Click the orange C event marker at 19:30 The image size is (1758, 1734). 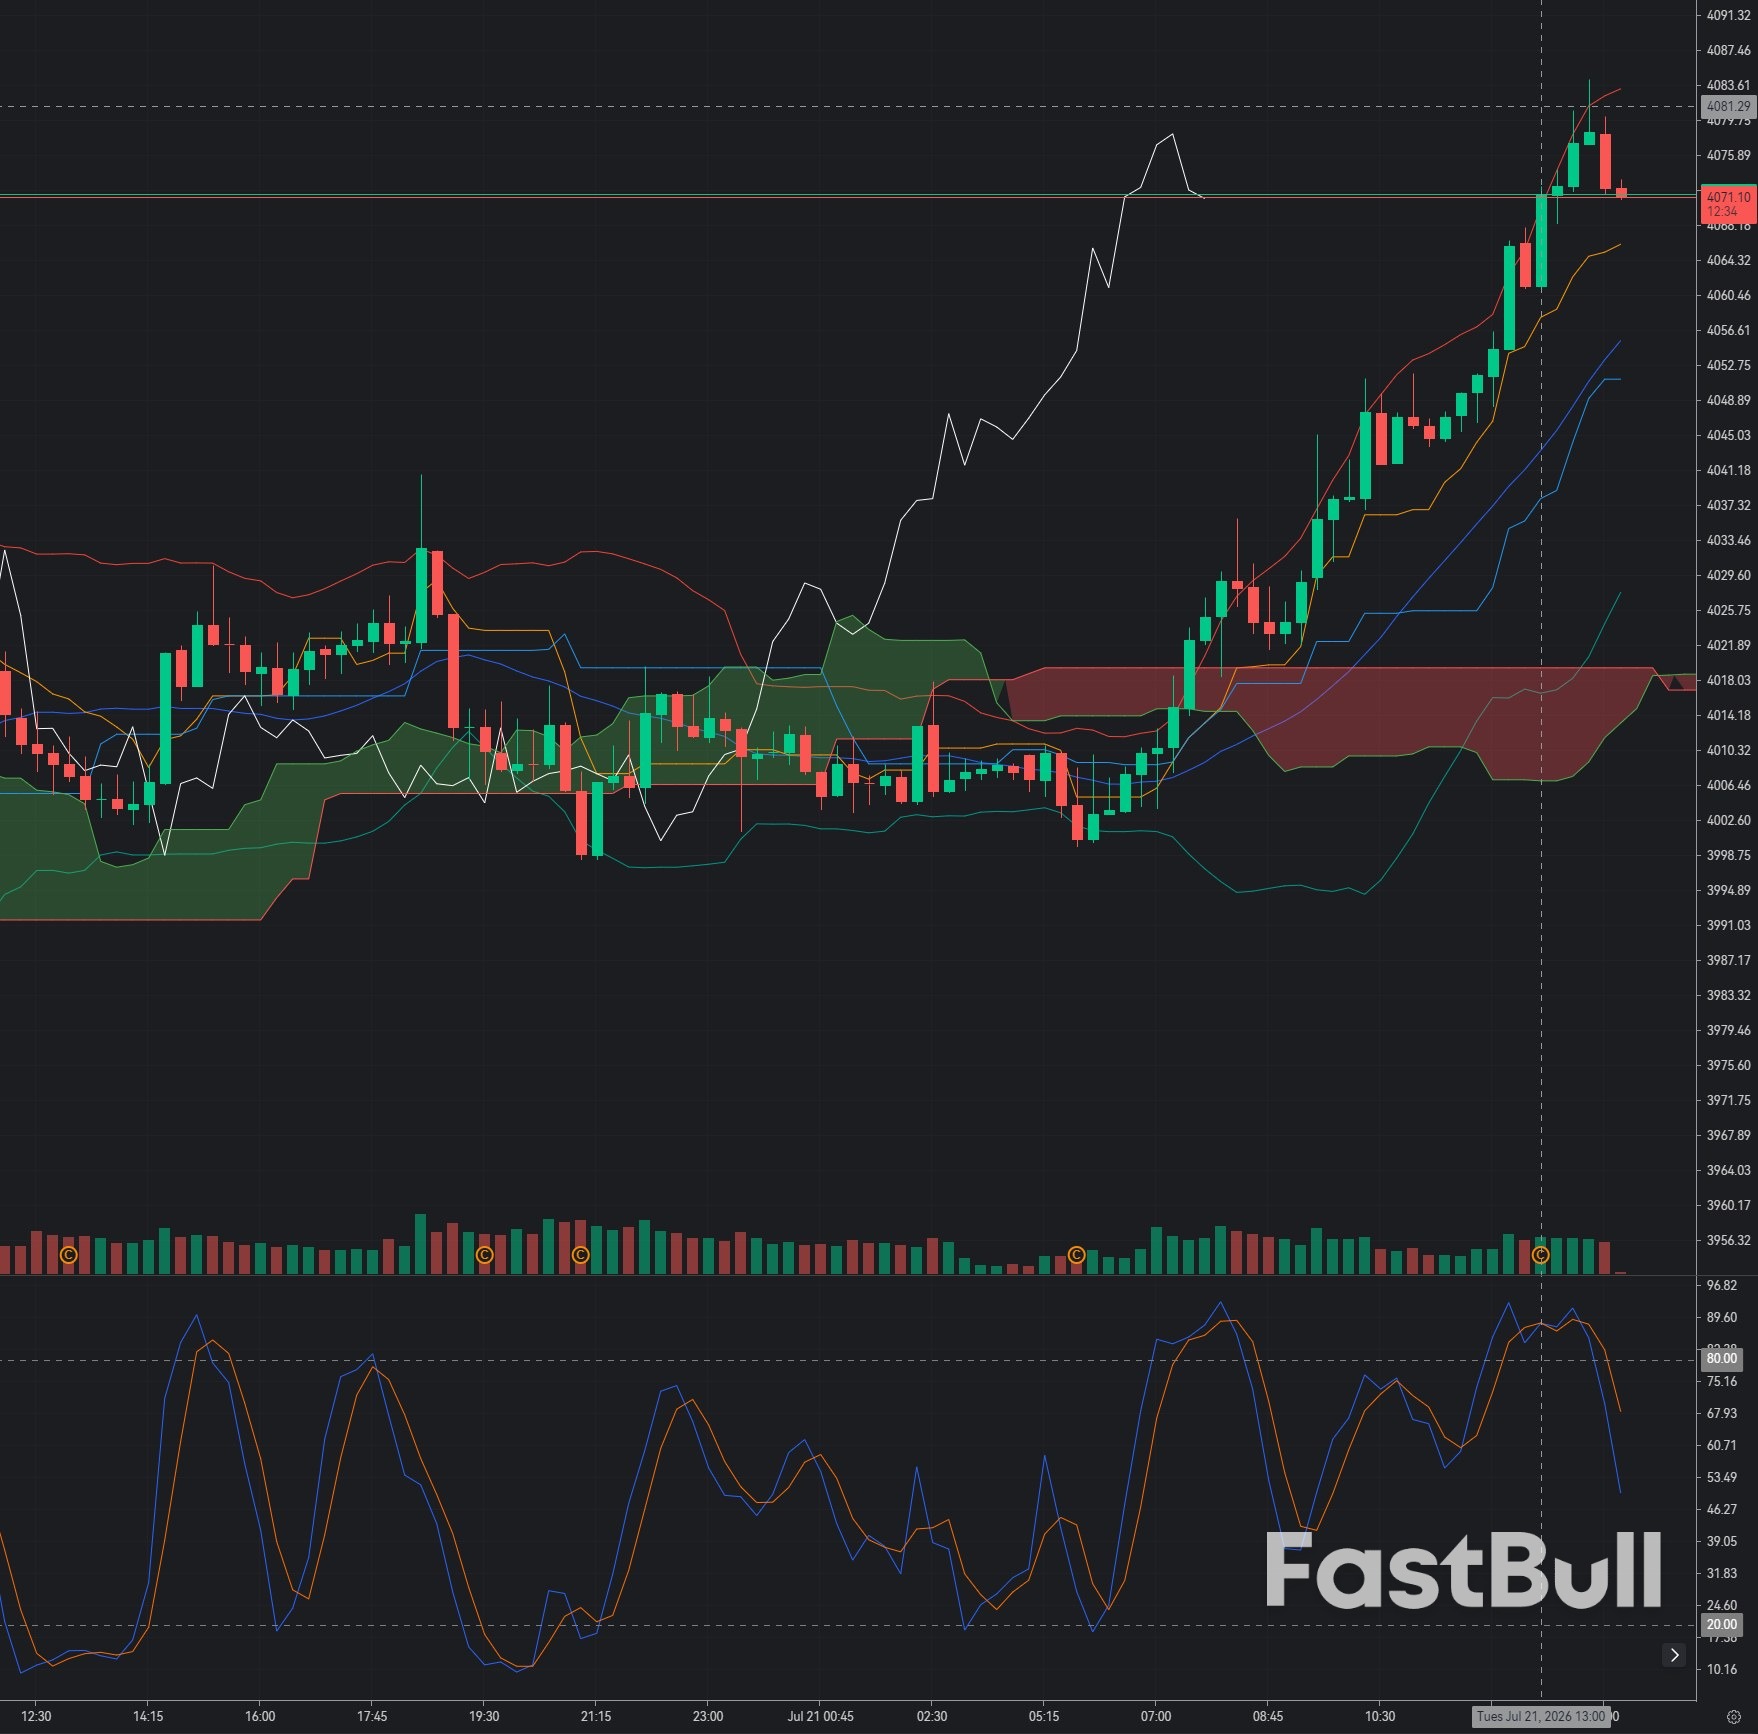[x=484, y=1255]
